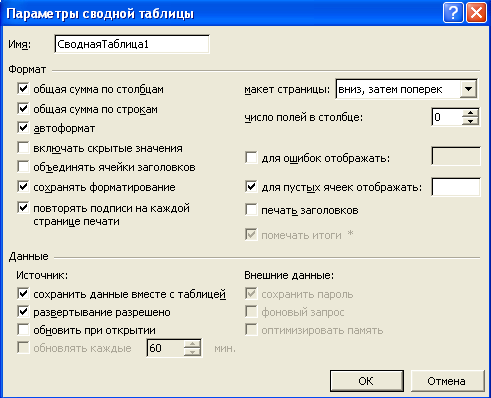
Task: Enable 'включать скрытые значения' checkbox
Action: point(23,147)
